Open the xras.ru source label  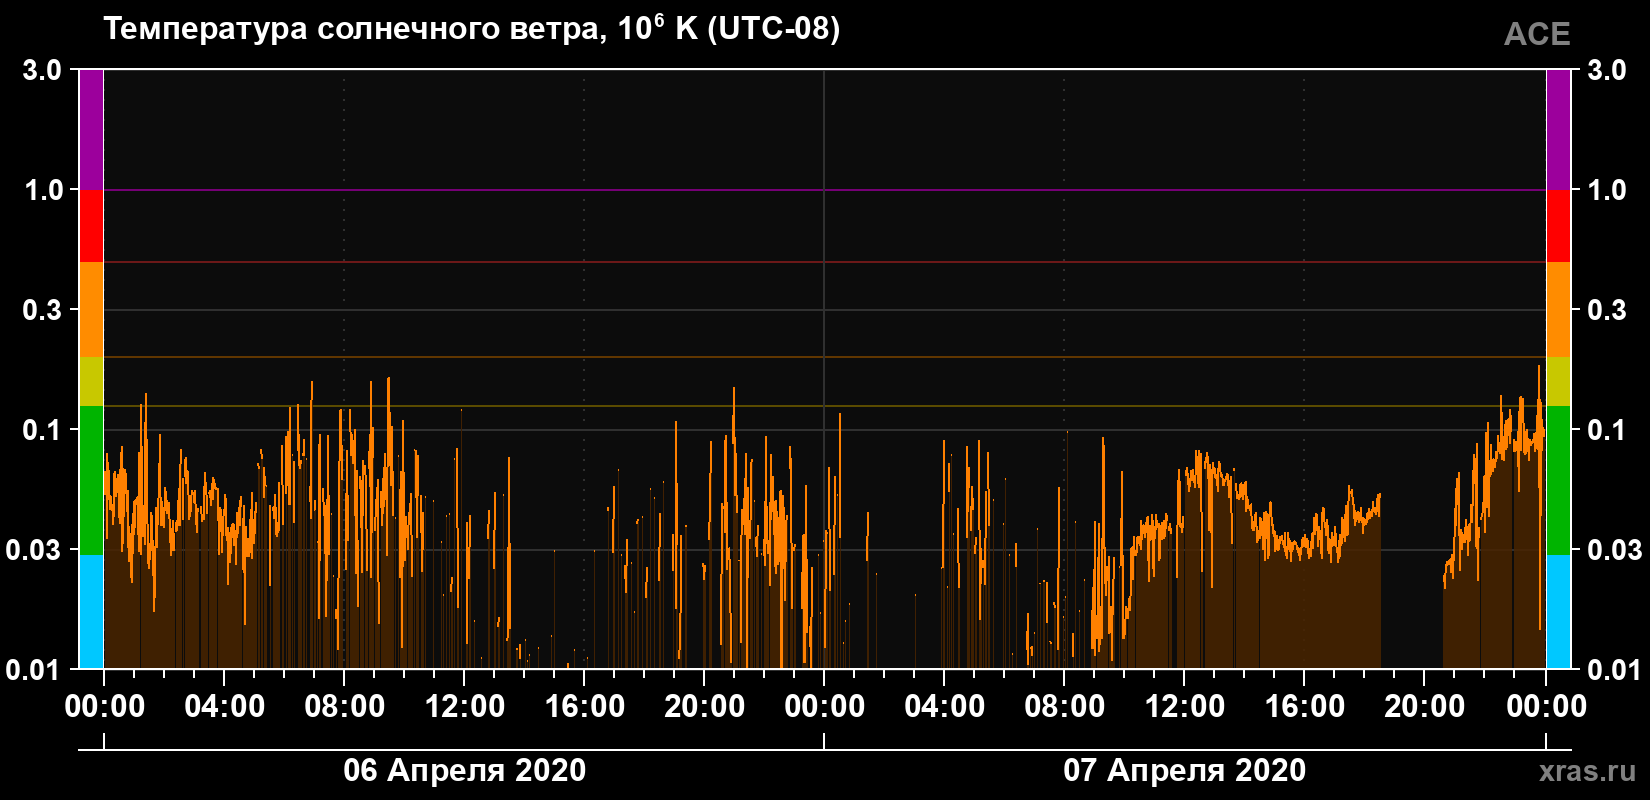[x=1588, y=771]
